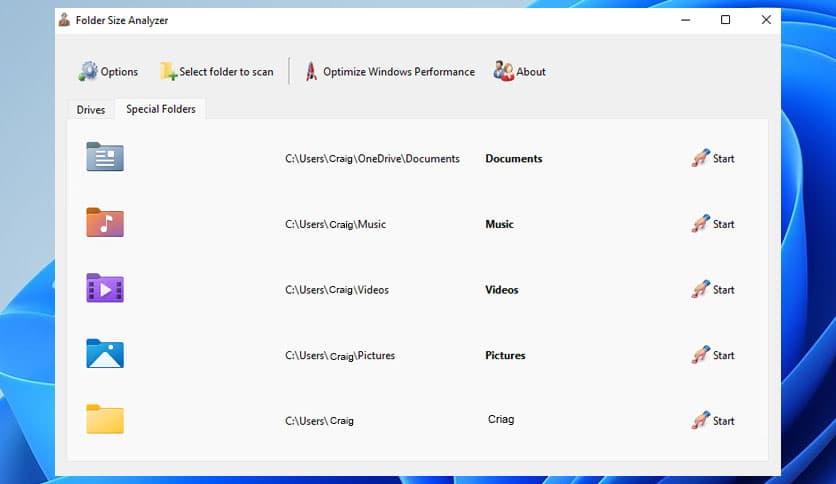Start scanning the Criag user folder

[x=724, y=421]
